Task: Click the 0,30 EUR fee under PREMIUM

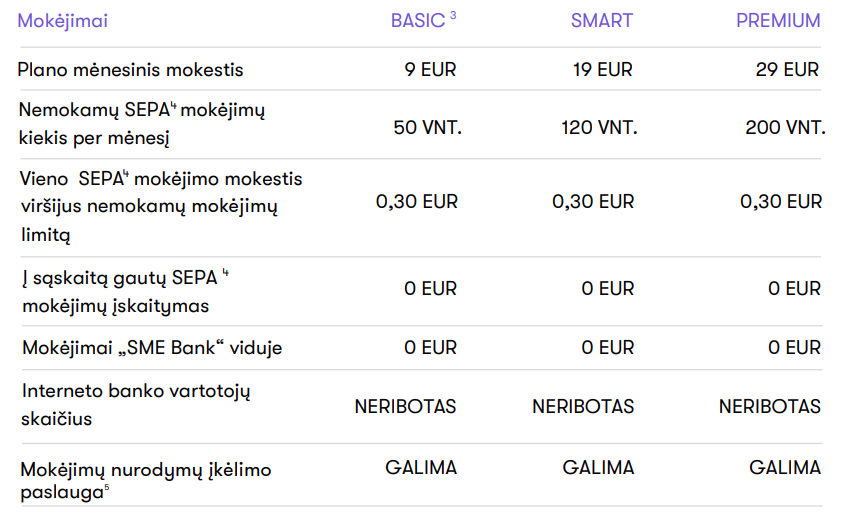Action: (781, 202)
